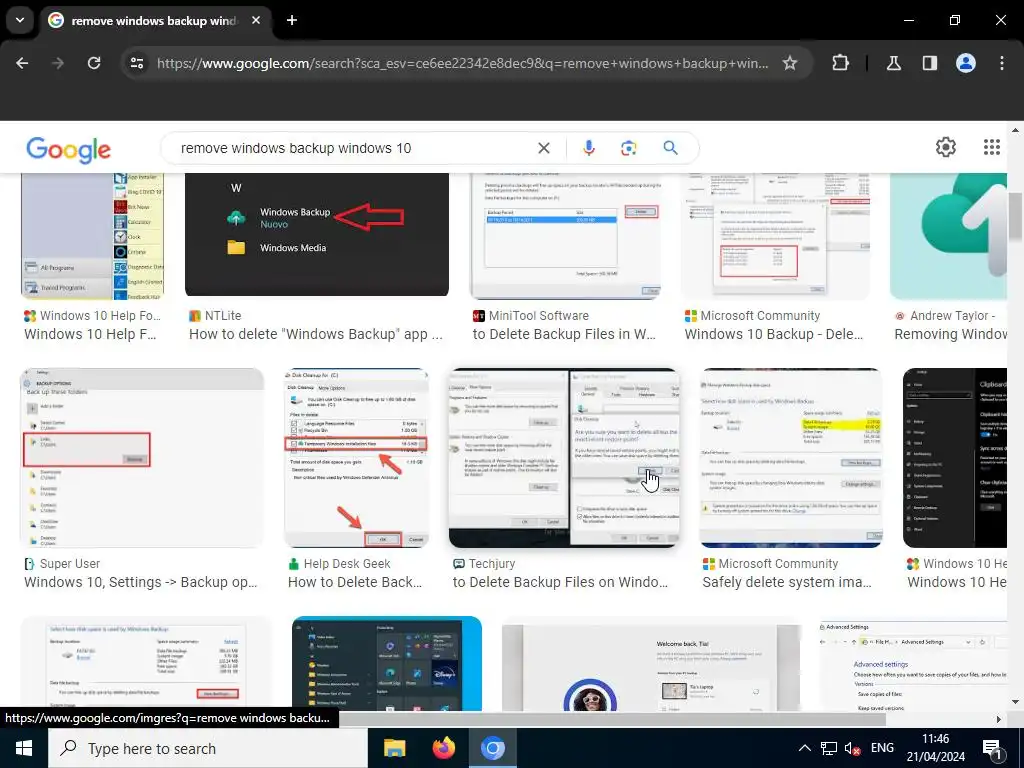
Task: Open the Google apps grid
Action: point(991,147)
